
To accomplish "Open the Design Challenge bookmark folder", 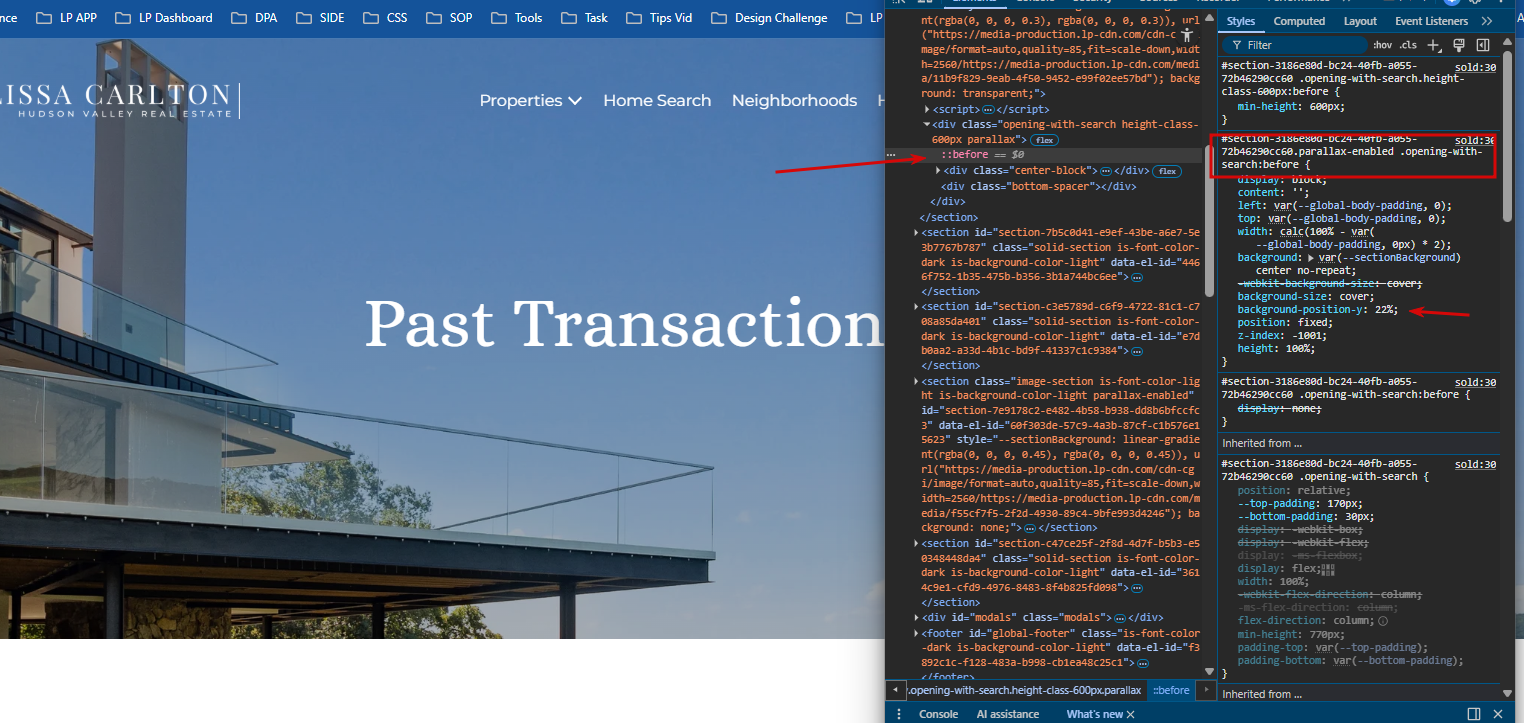I will pos(769,17).
